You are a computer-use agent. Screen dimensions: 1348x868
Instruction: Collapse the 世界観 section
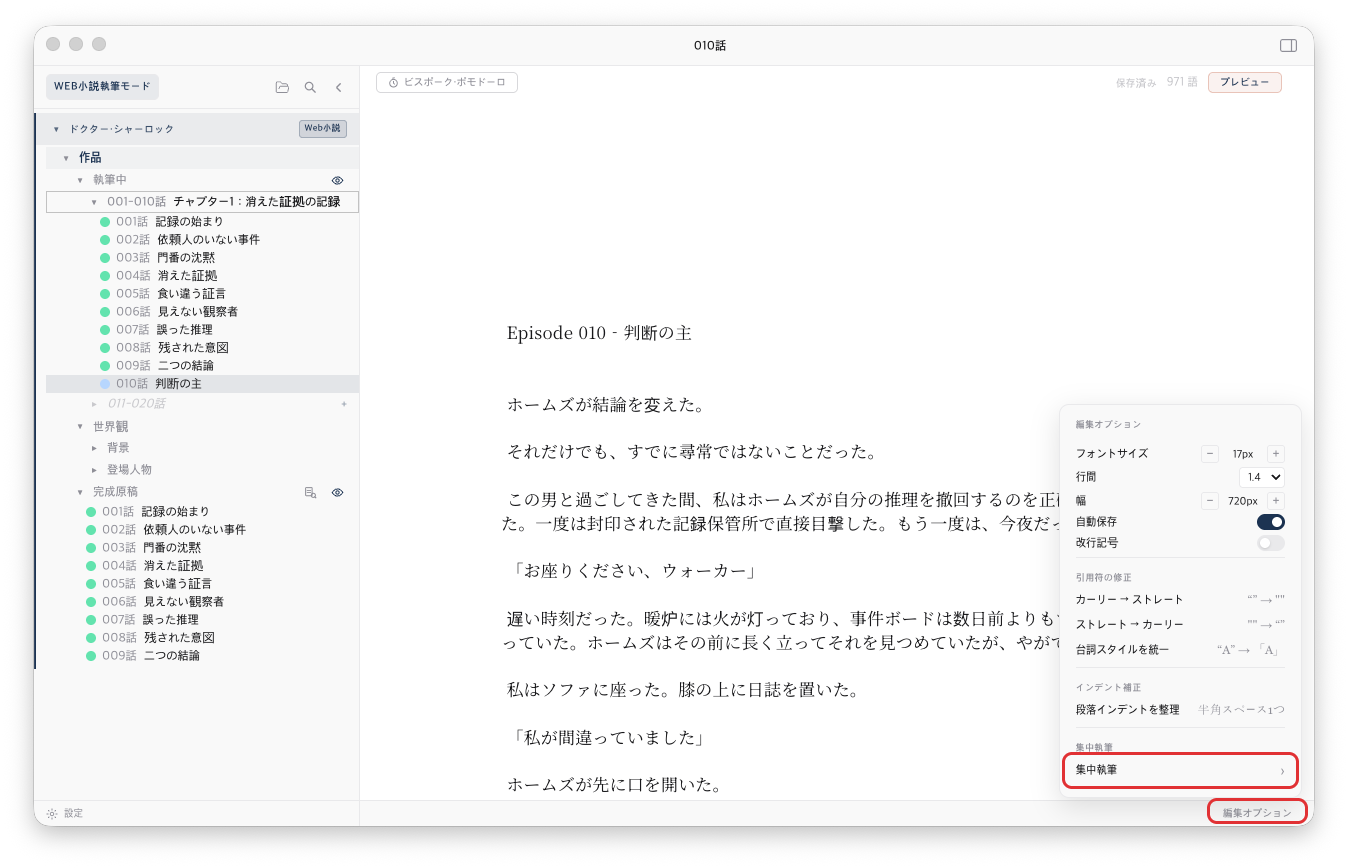[80, 427]
